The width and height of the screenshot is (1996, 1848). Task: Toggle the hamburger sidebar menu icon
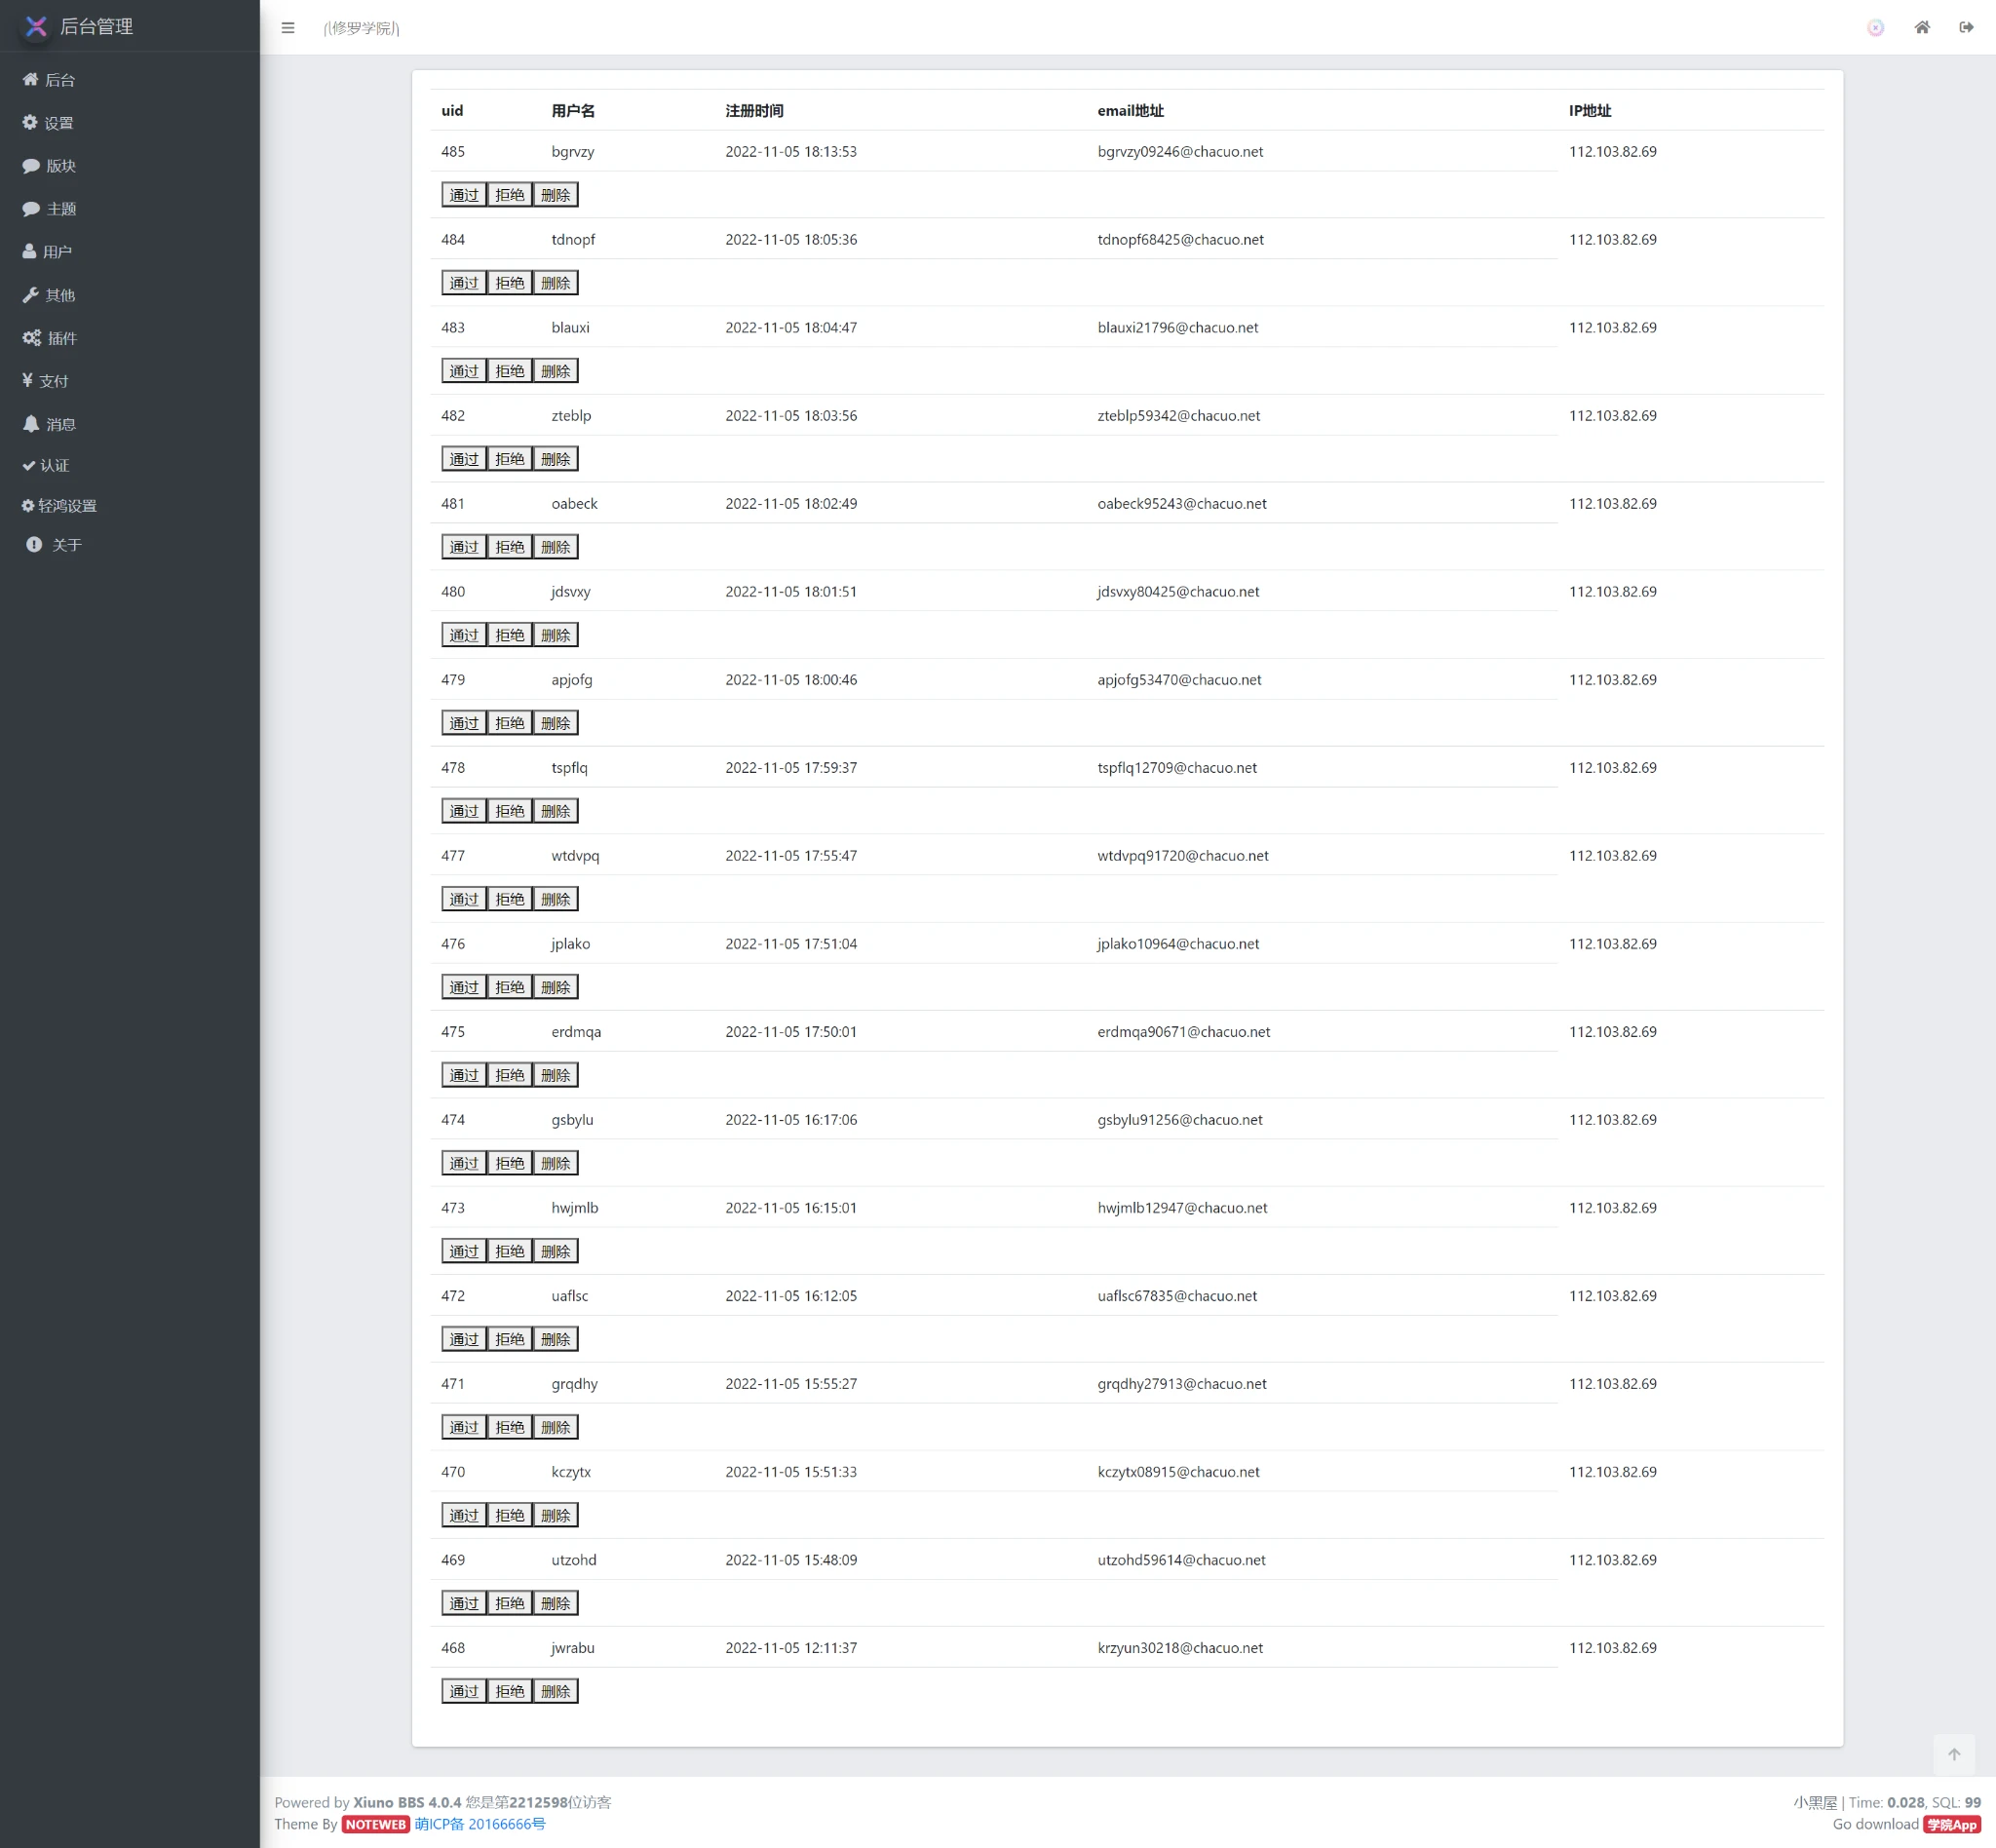tap(288, 28)
